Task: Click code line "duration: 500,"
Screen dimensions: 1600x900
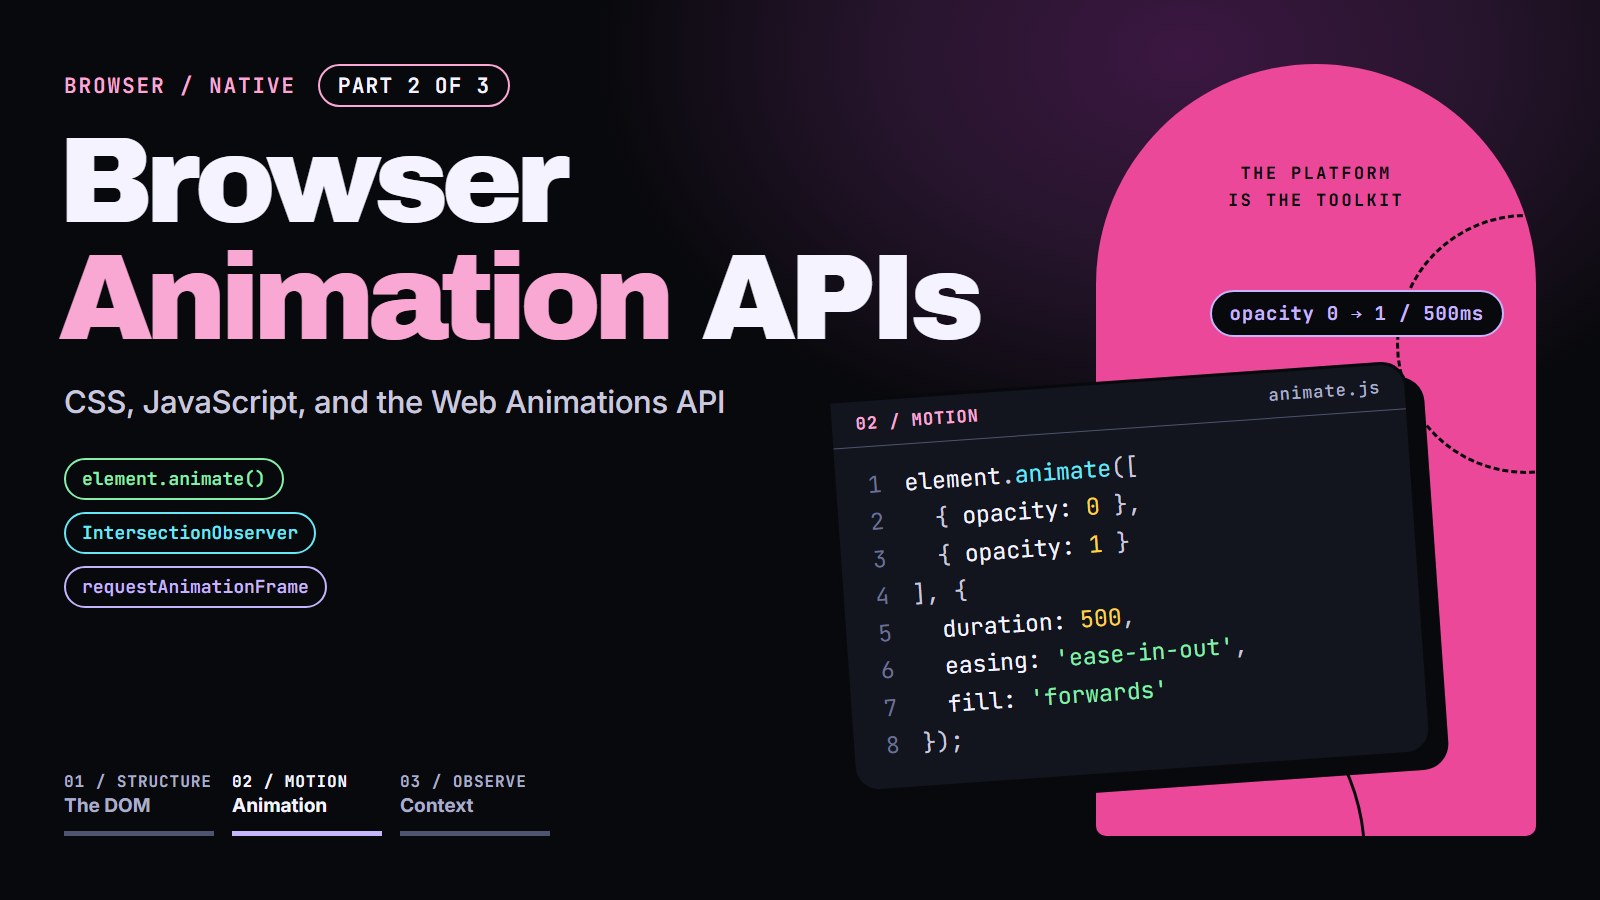Action: pyautogui.click(x=1038, y=623)
